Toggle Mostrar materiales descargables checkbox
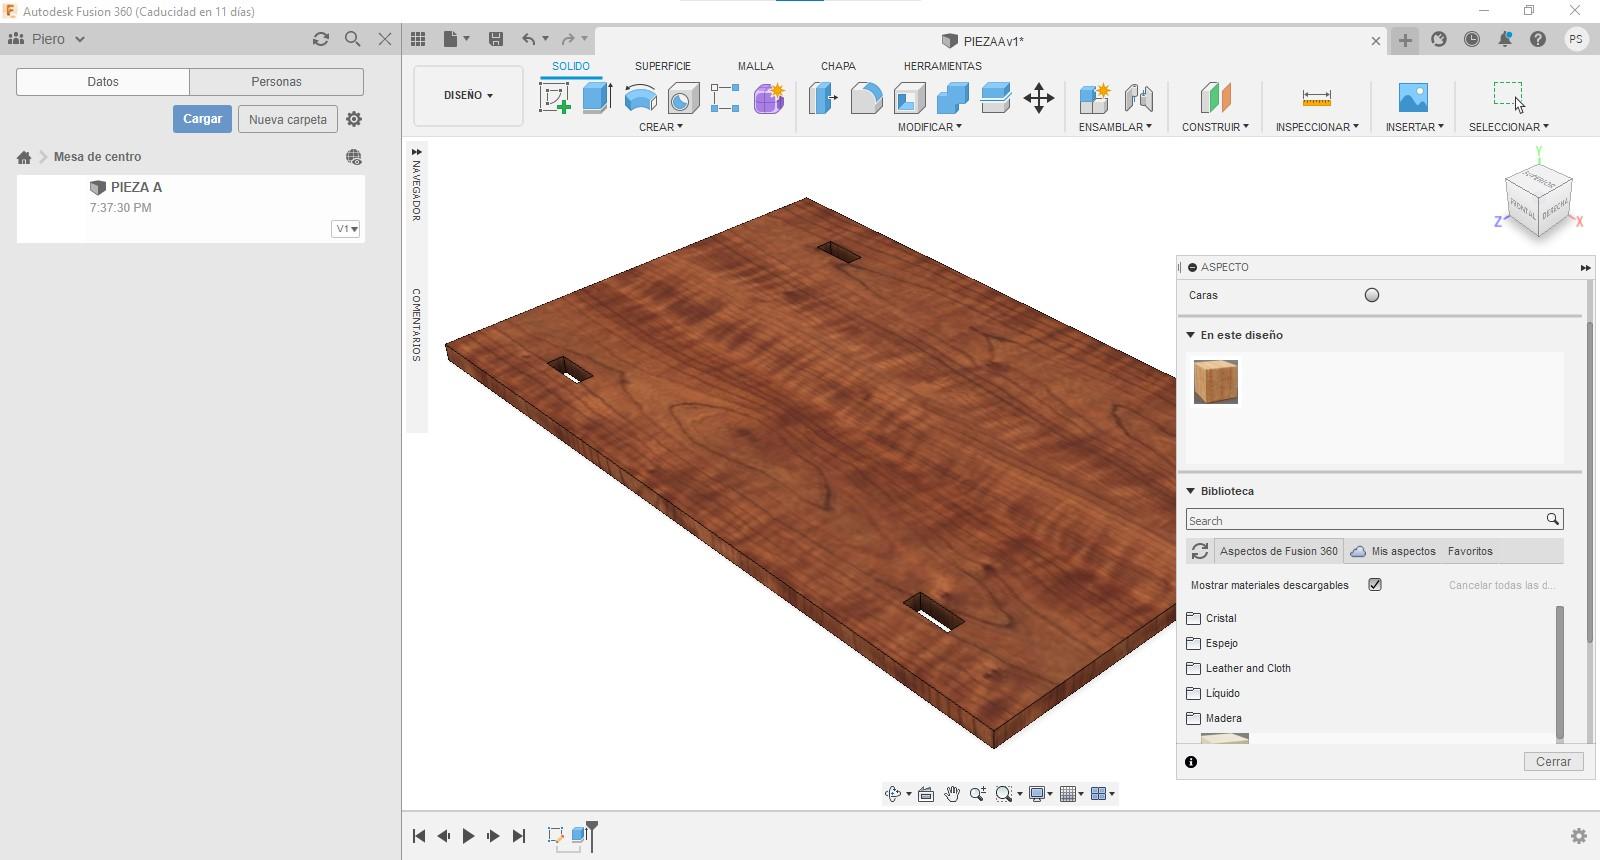Screen dimensions: 1600x860 (1375, 585)
